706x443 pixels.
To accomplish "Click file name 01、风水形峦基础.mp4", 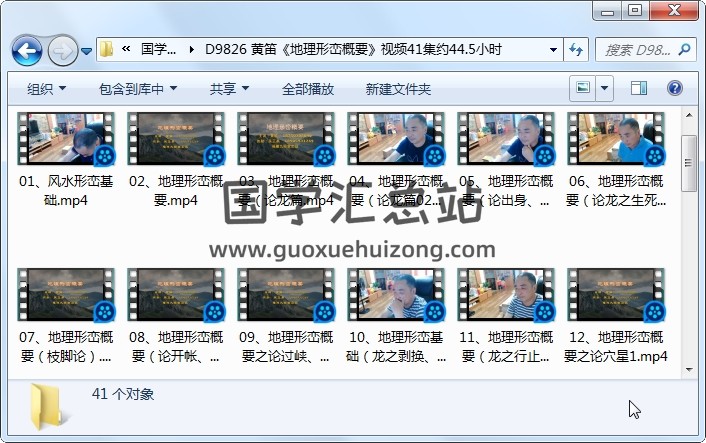I will click(x=66, y=191).
